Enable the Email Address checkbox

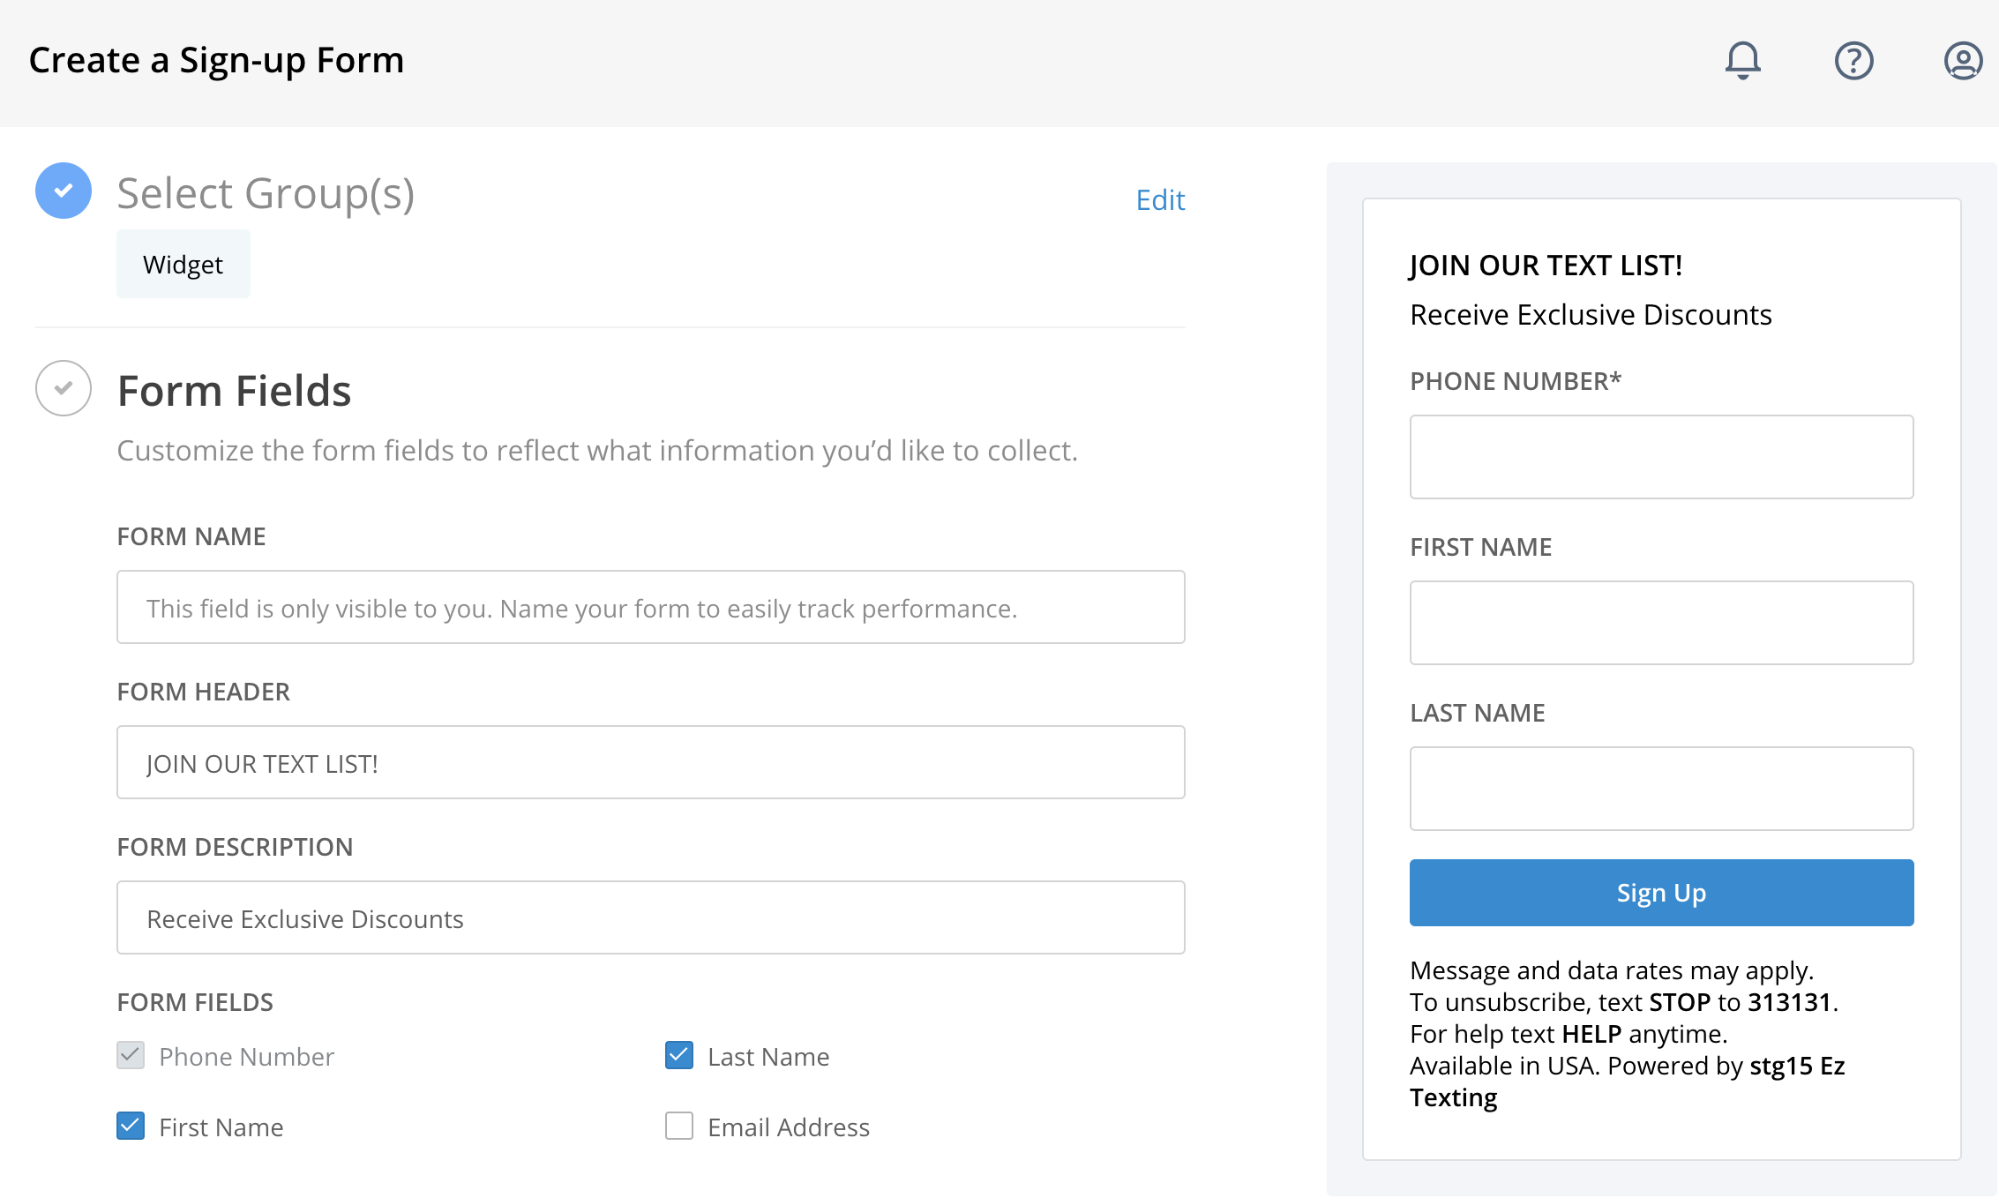click(679, 1126)
